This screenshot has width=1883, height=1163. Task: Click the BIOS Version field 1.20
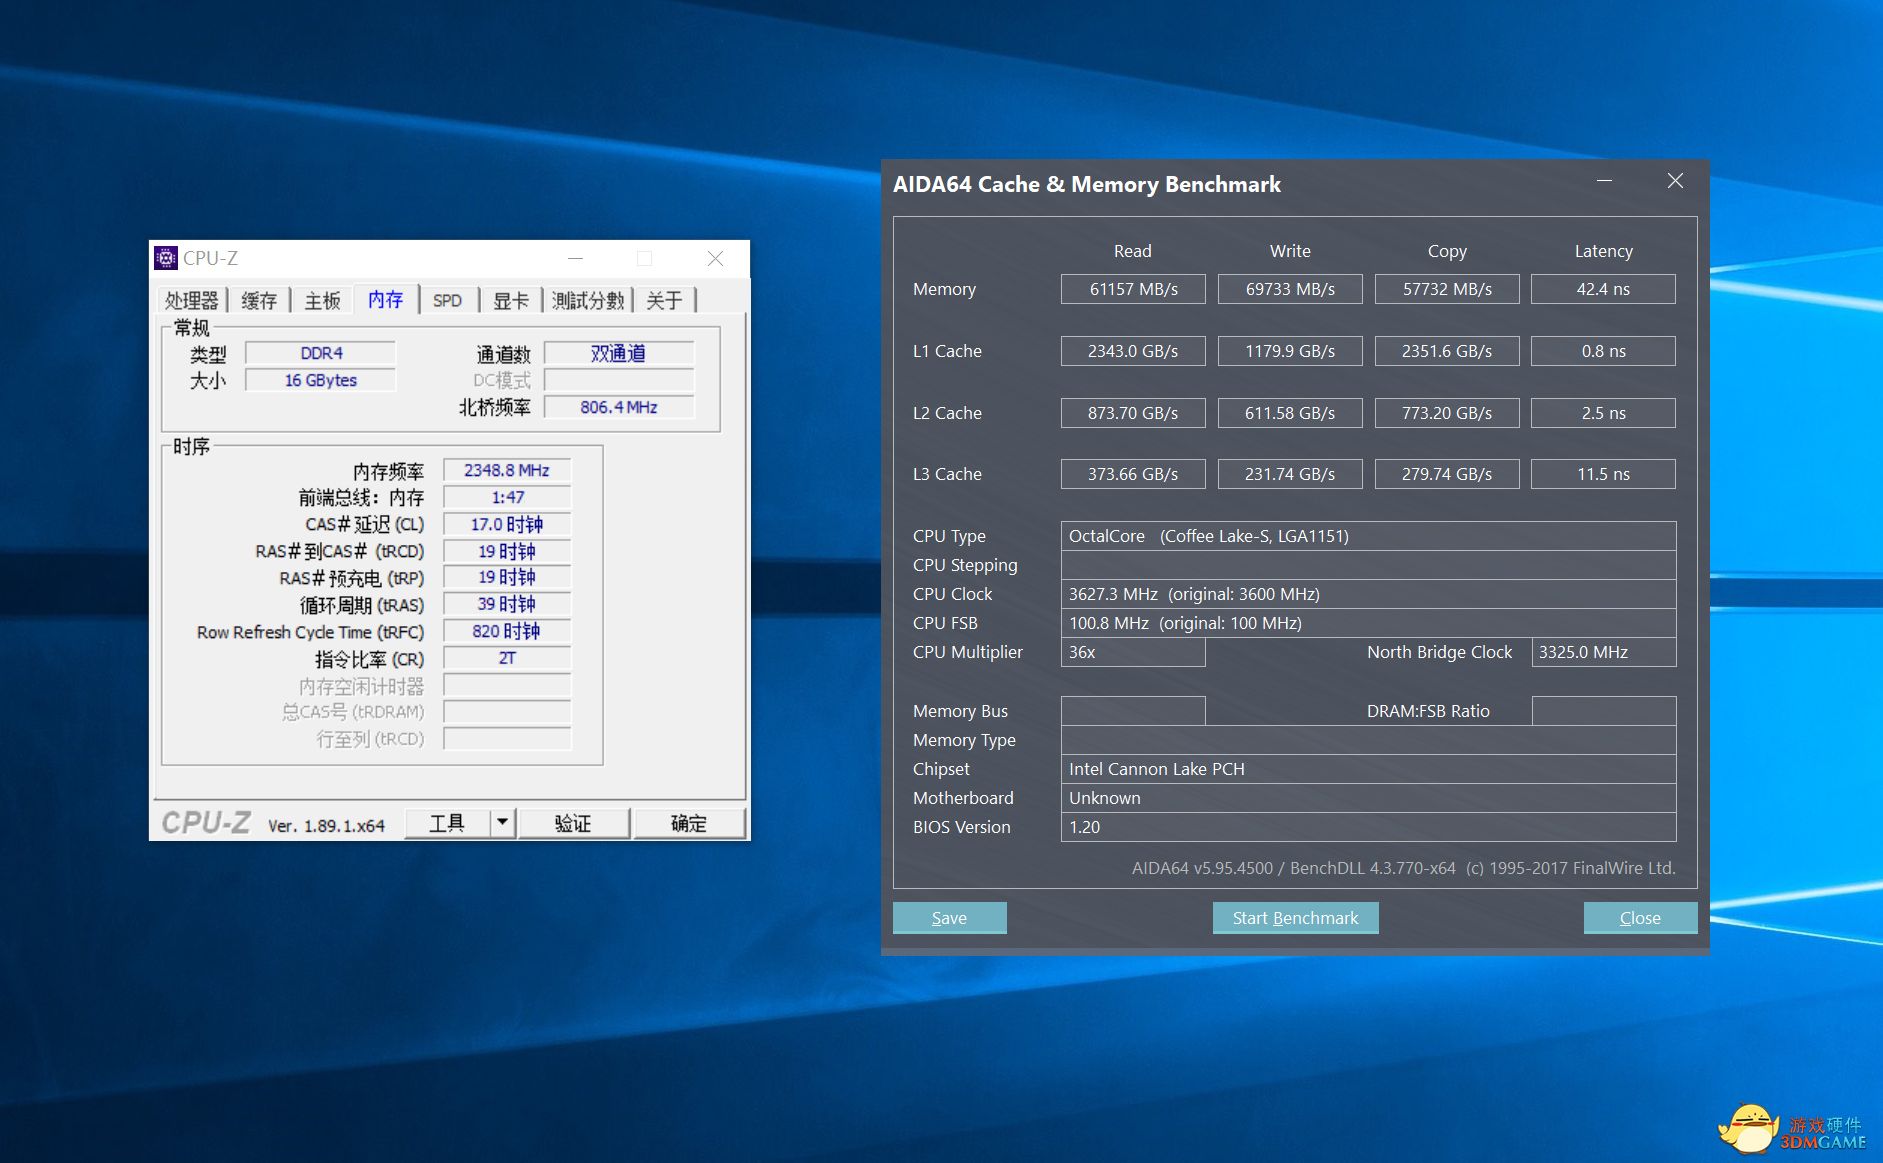1368,827
